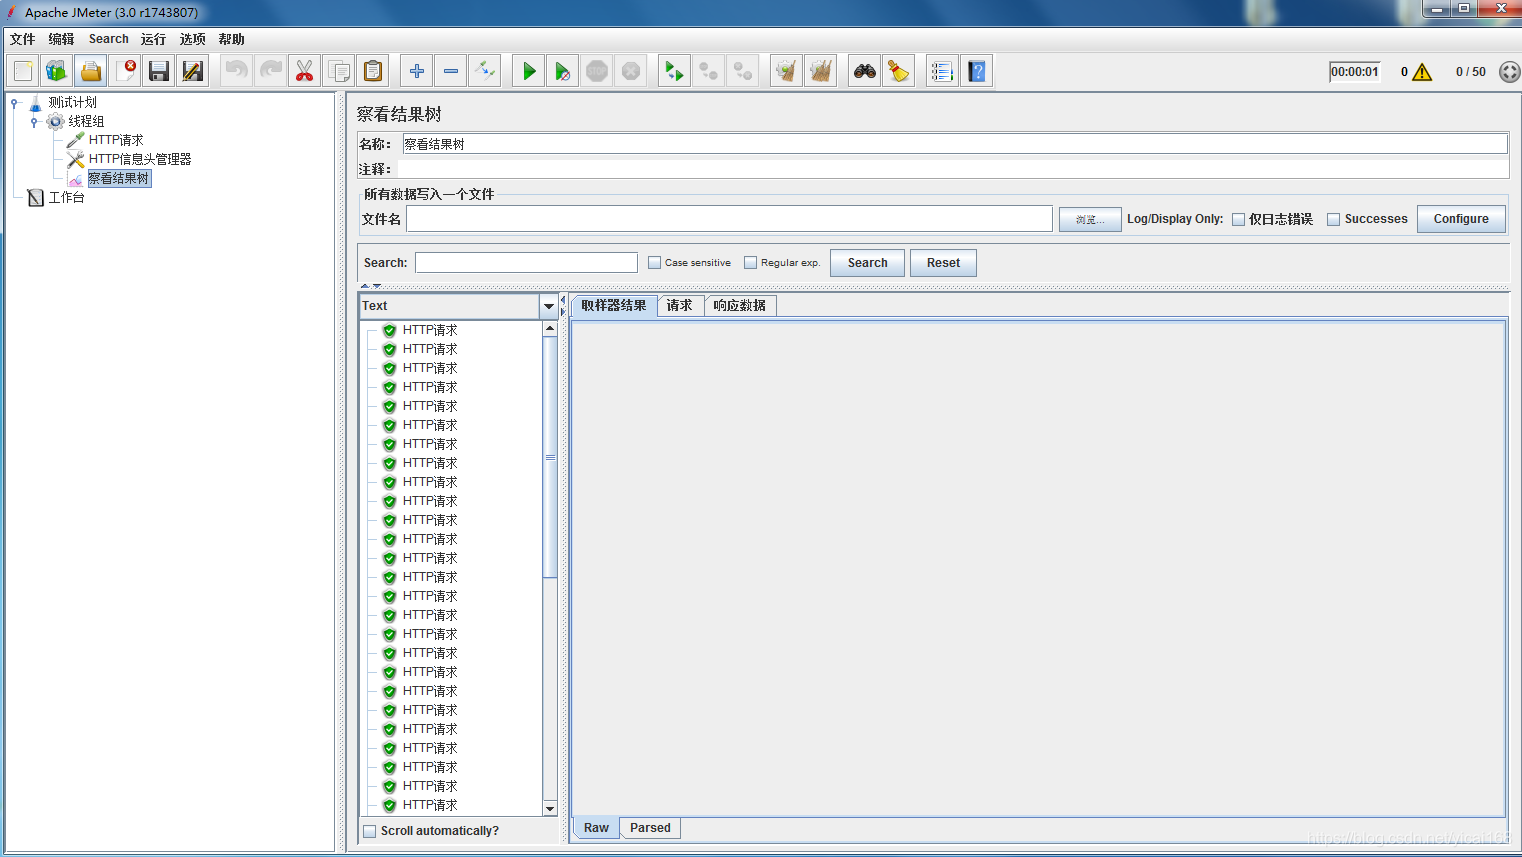The width and height of the screenshot is (1522, 857).
Task: Click the Undo arrow icon
Action: pyautogui.click(x=237, y=71)
